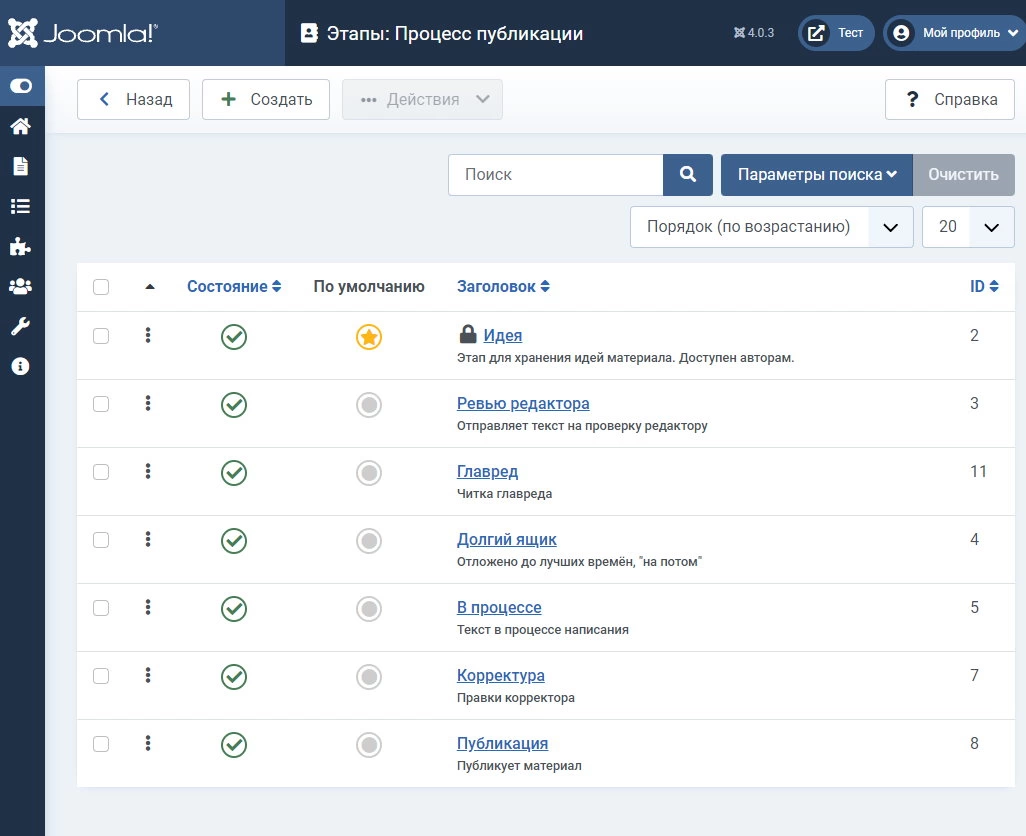This screenshot has width=1026, height=836.
Task: Open the Справка help button
Action: pyautogui.click(x=950, y=99)
